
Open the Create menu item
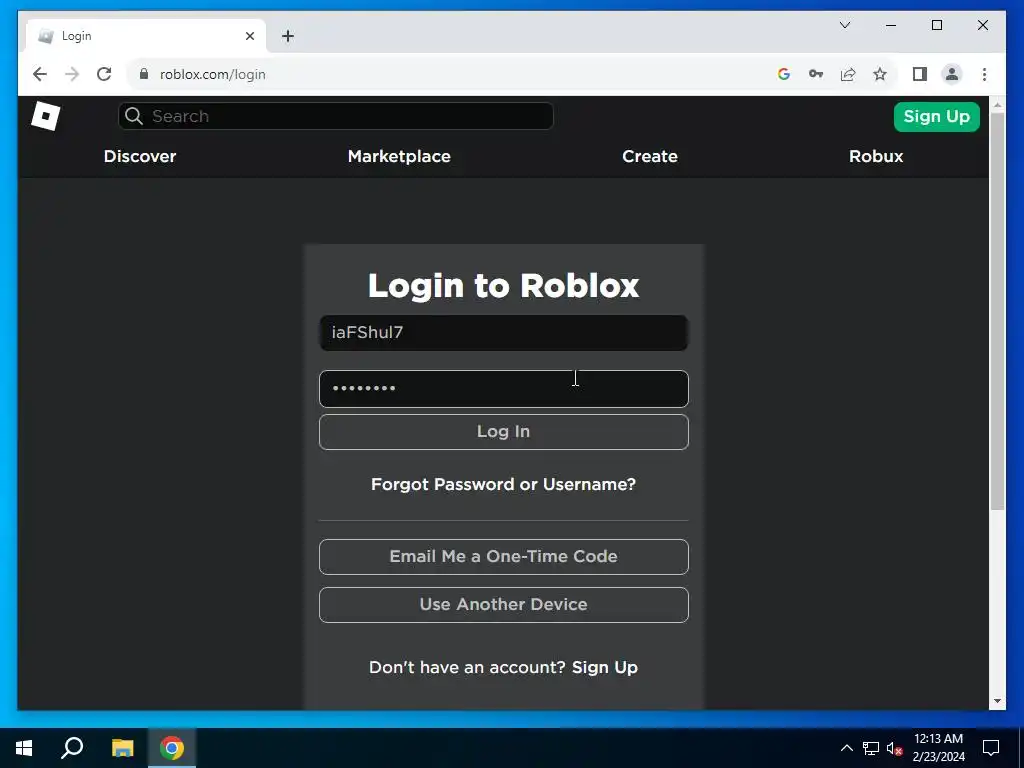click(x=650, y=156)
